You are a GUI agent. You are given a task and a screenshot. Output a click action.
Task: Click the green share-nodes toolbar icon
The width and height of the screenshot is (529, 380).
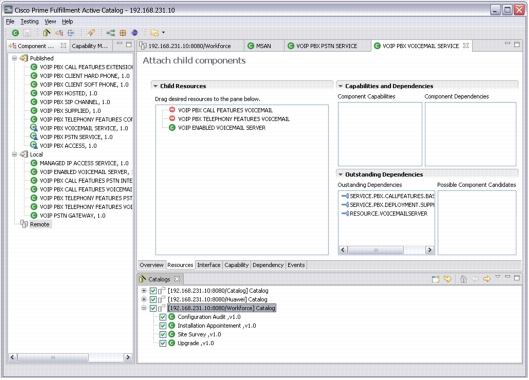(111, 33)
